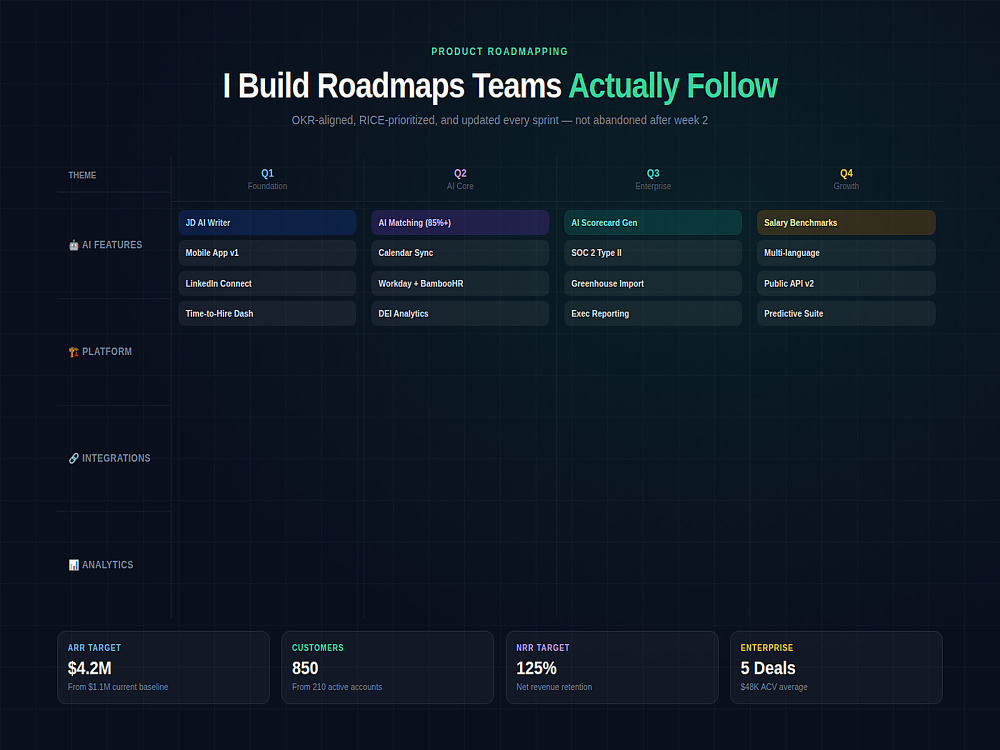Open the DEI Analytics card
This screenshot has height=750, width=1000.
460,313
